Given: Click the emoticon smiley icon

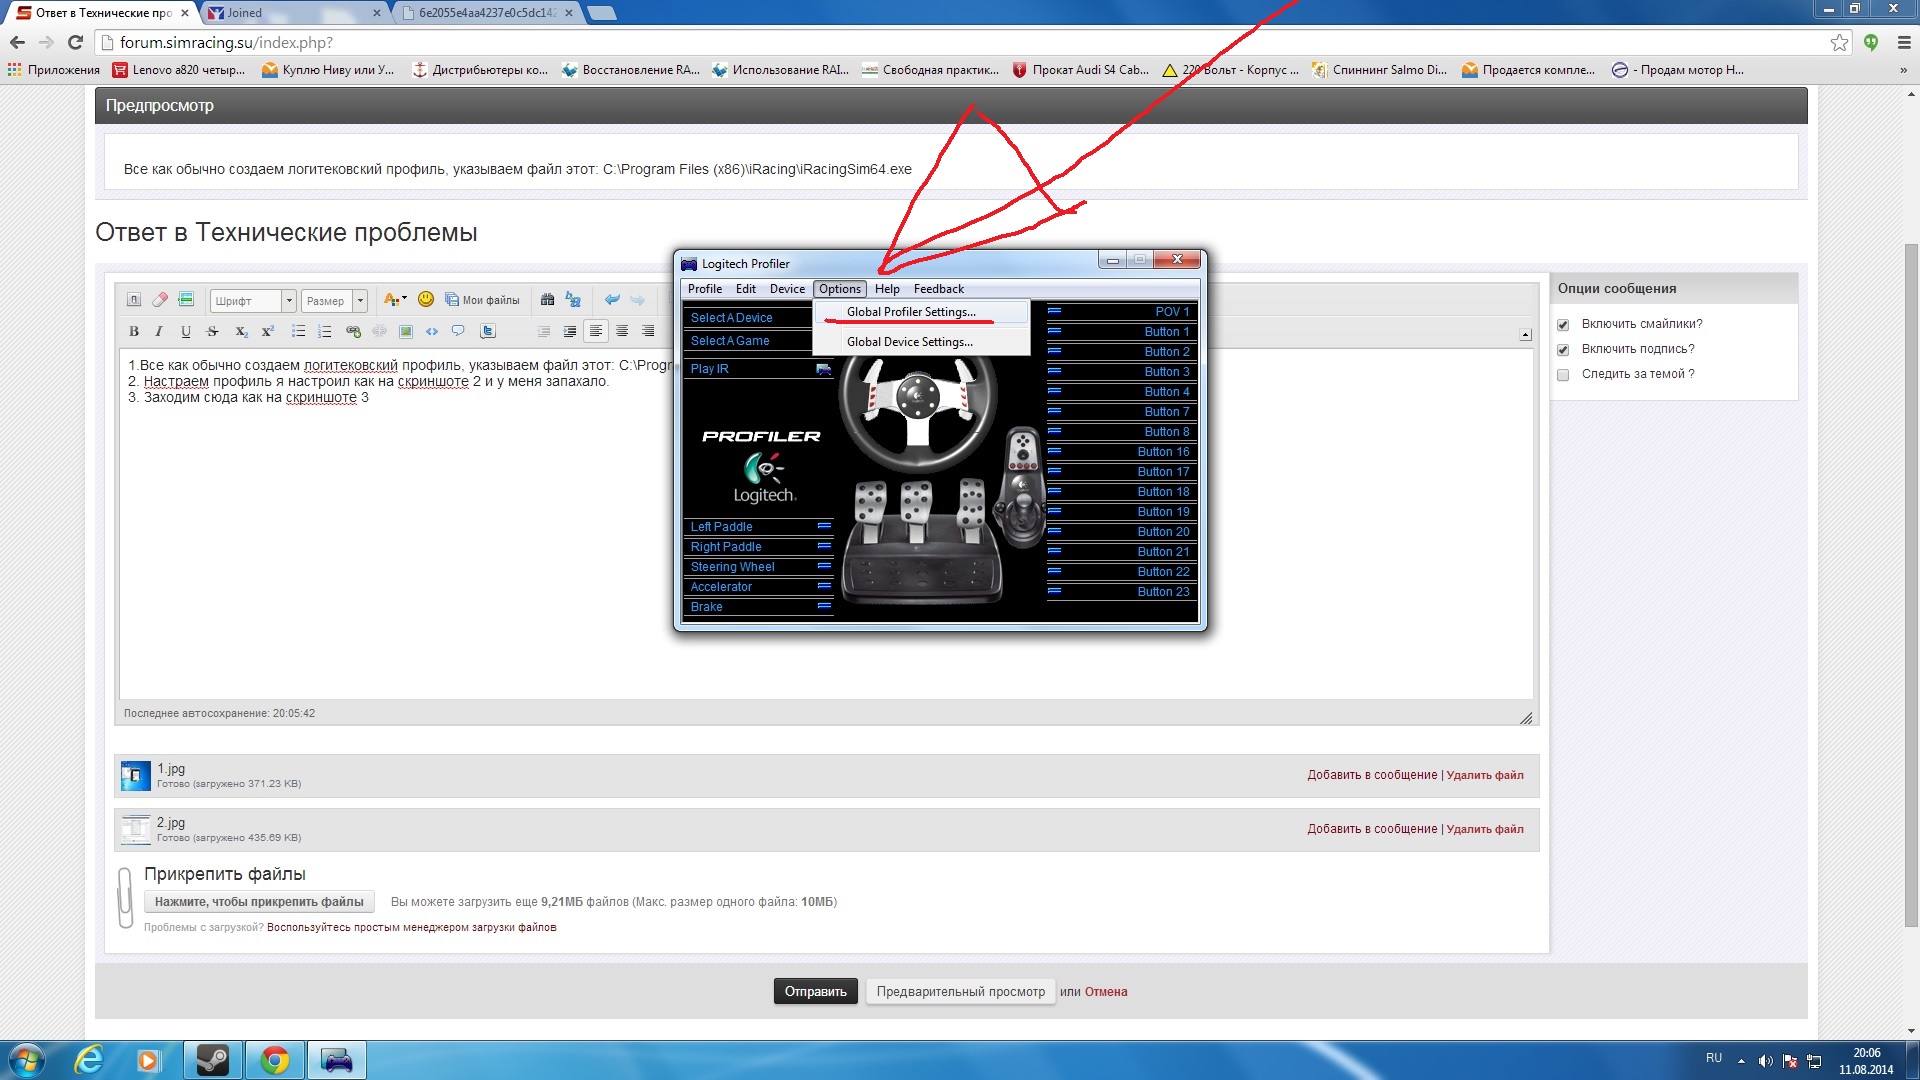Looking at the screenshot, I should coord(426,299).
